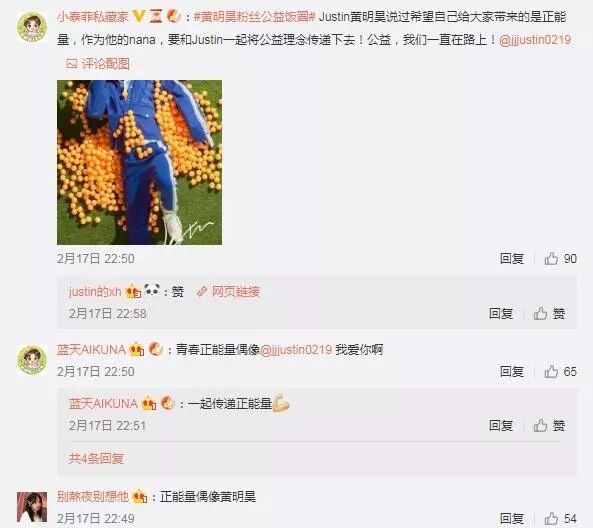Like the first comment with 90 likes
This screenshot has height=528, width=593.
pos(560,259)
